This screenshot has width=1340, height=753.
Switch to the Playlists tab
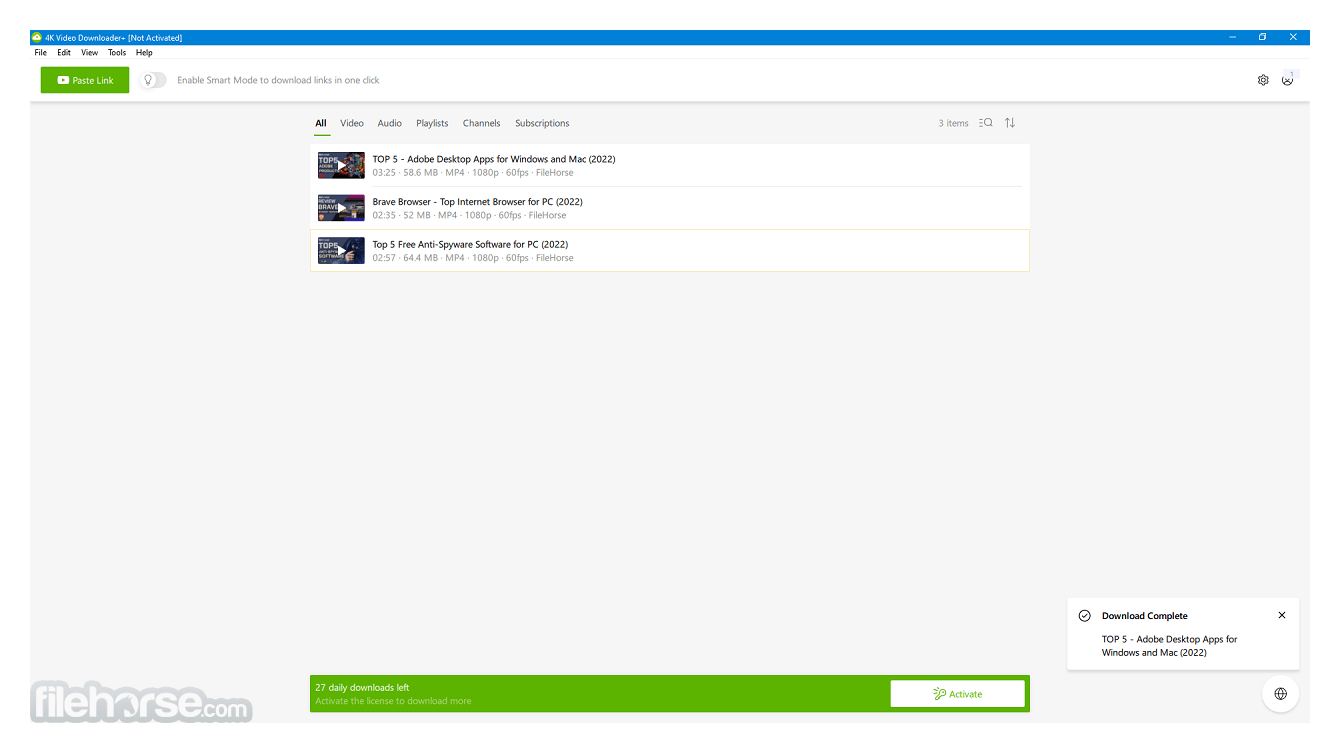(432, 123)
